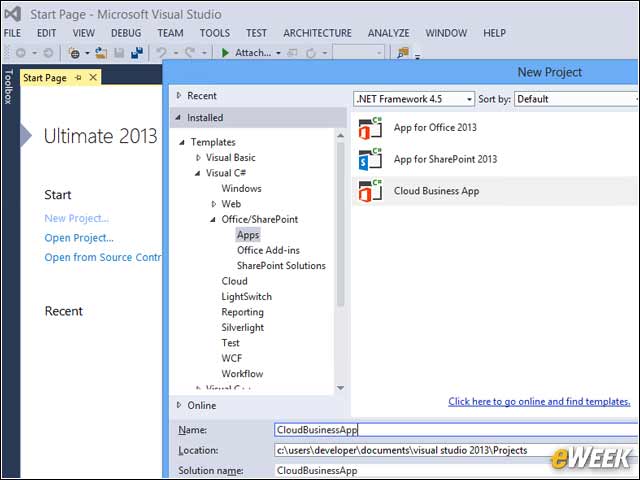Click the Redo toolbar icon
Screen dimensions: 640x480
(x=190, y=53)
